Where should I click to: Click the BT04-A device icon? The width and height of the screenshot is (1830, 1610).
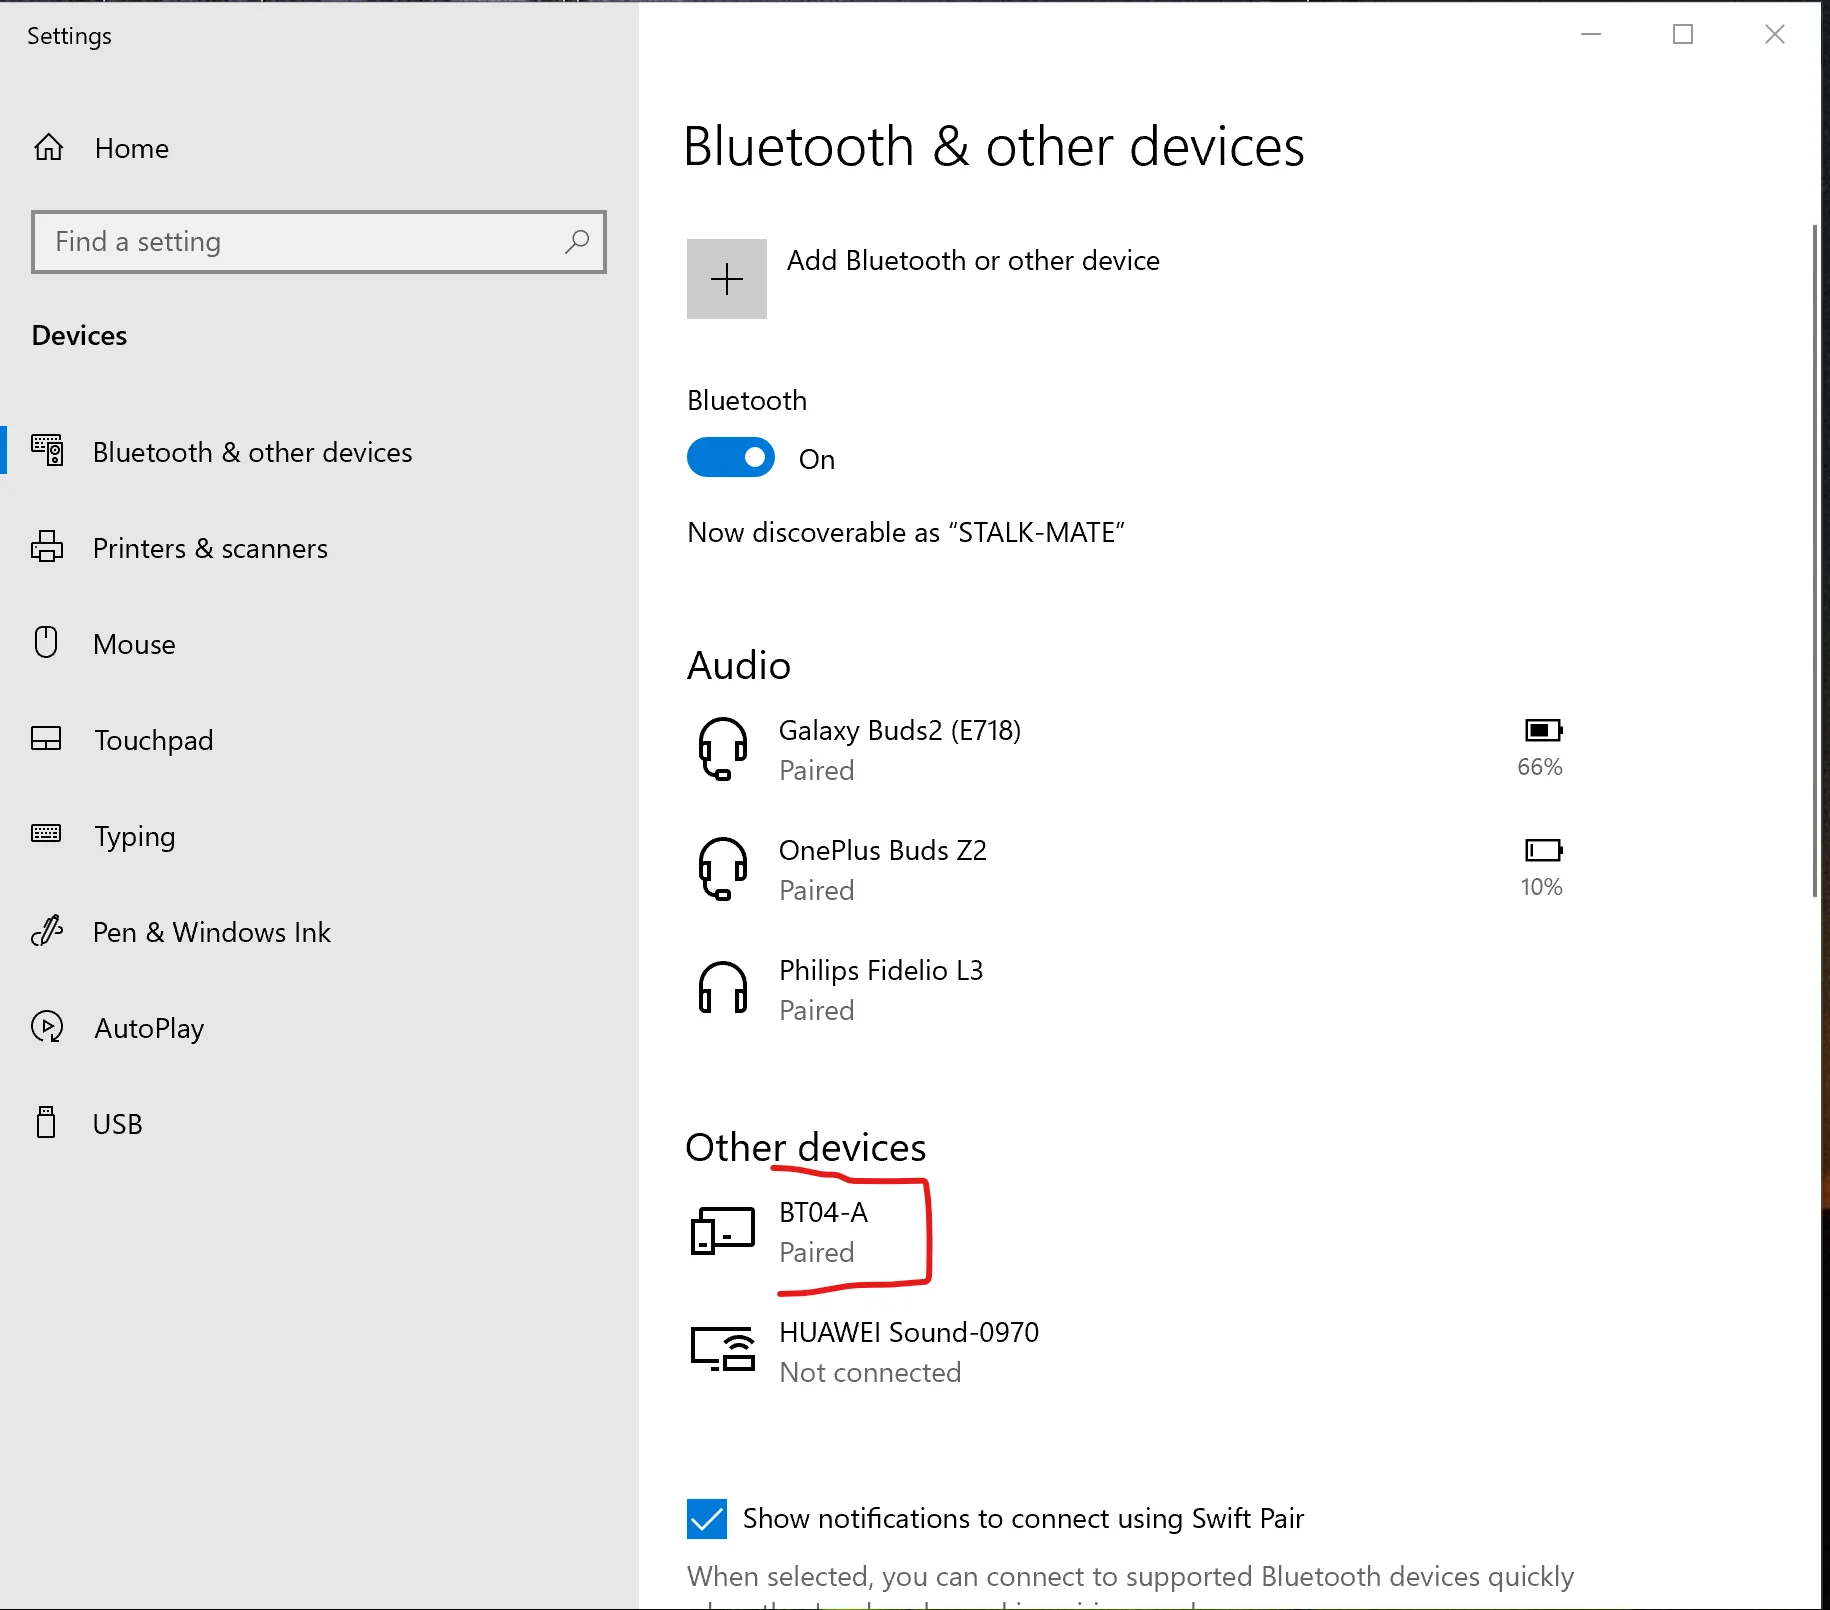point(722,1231)
